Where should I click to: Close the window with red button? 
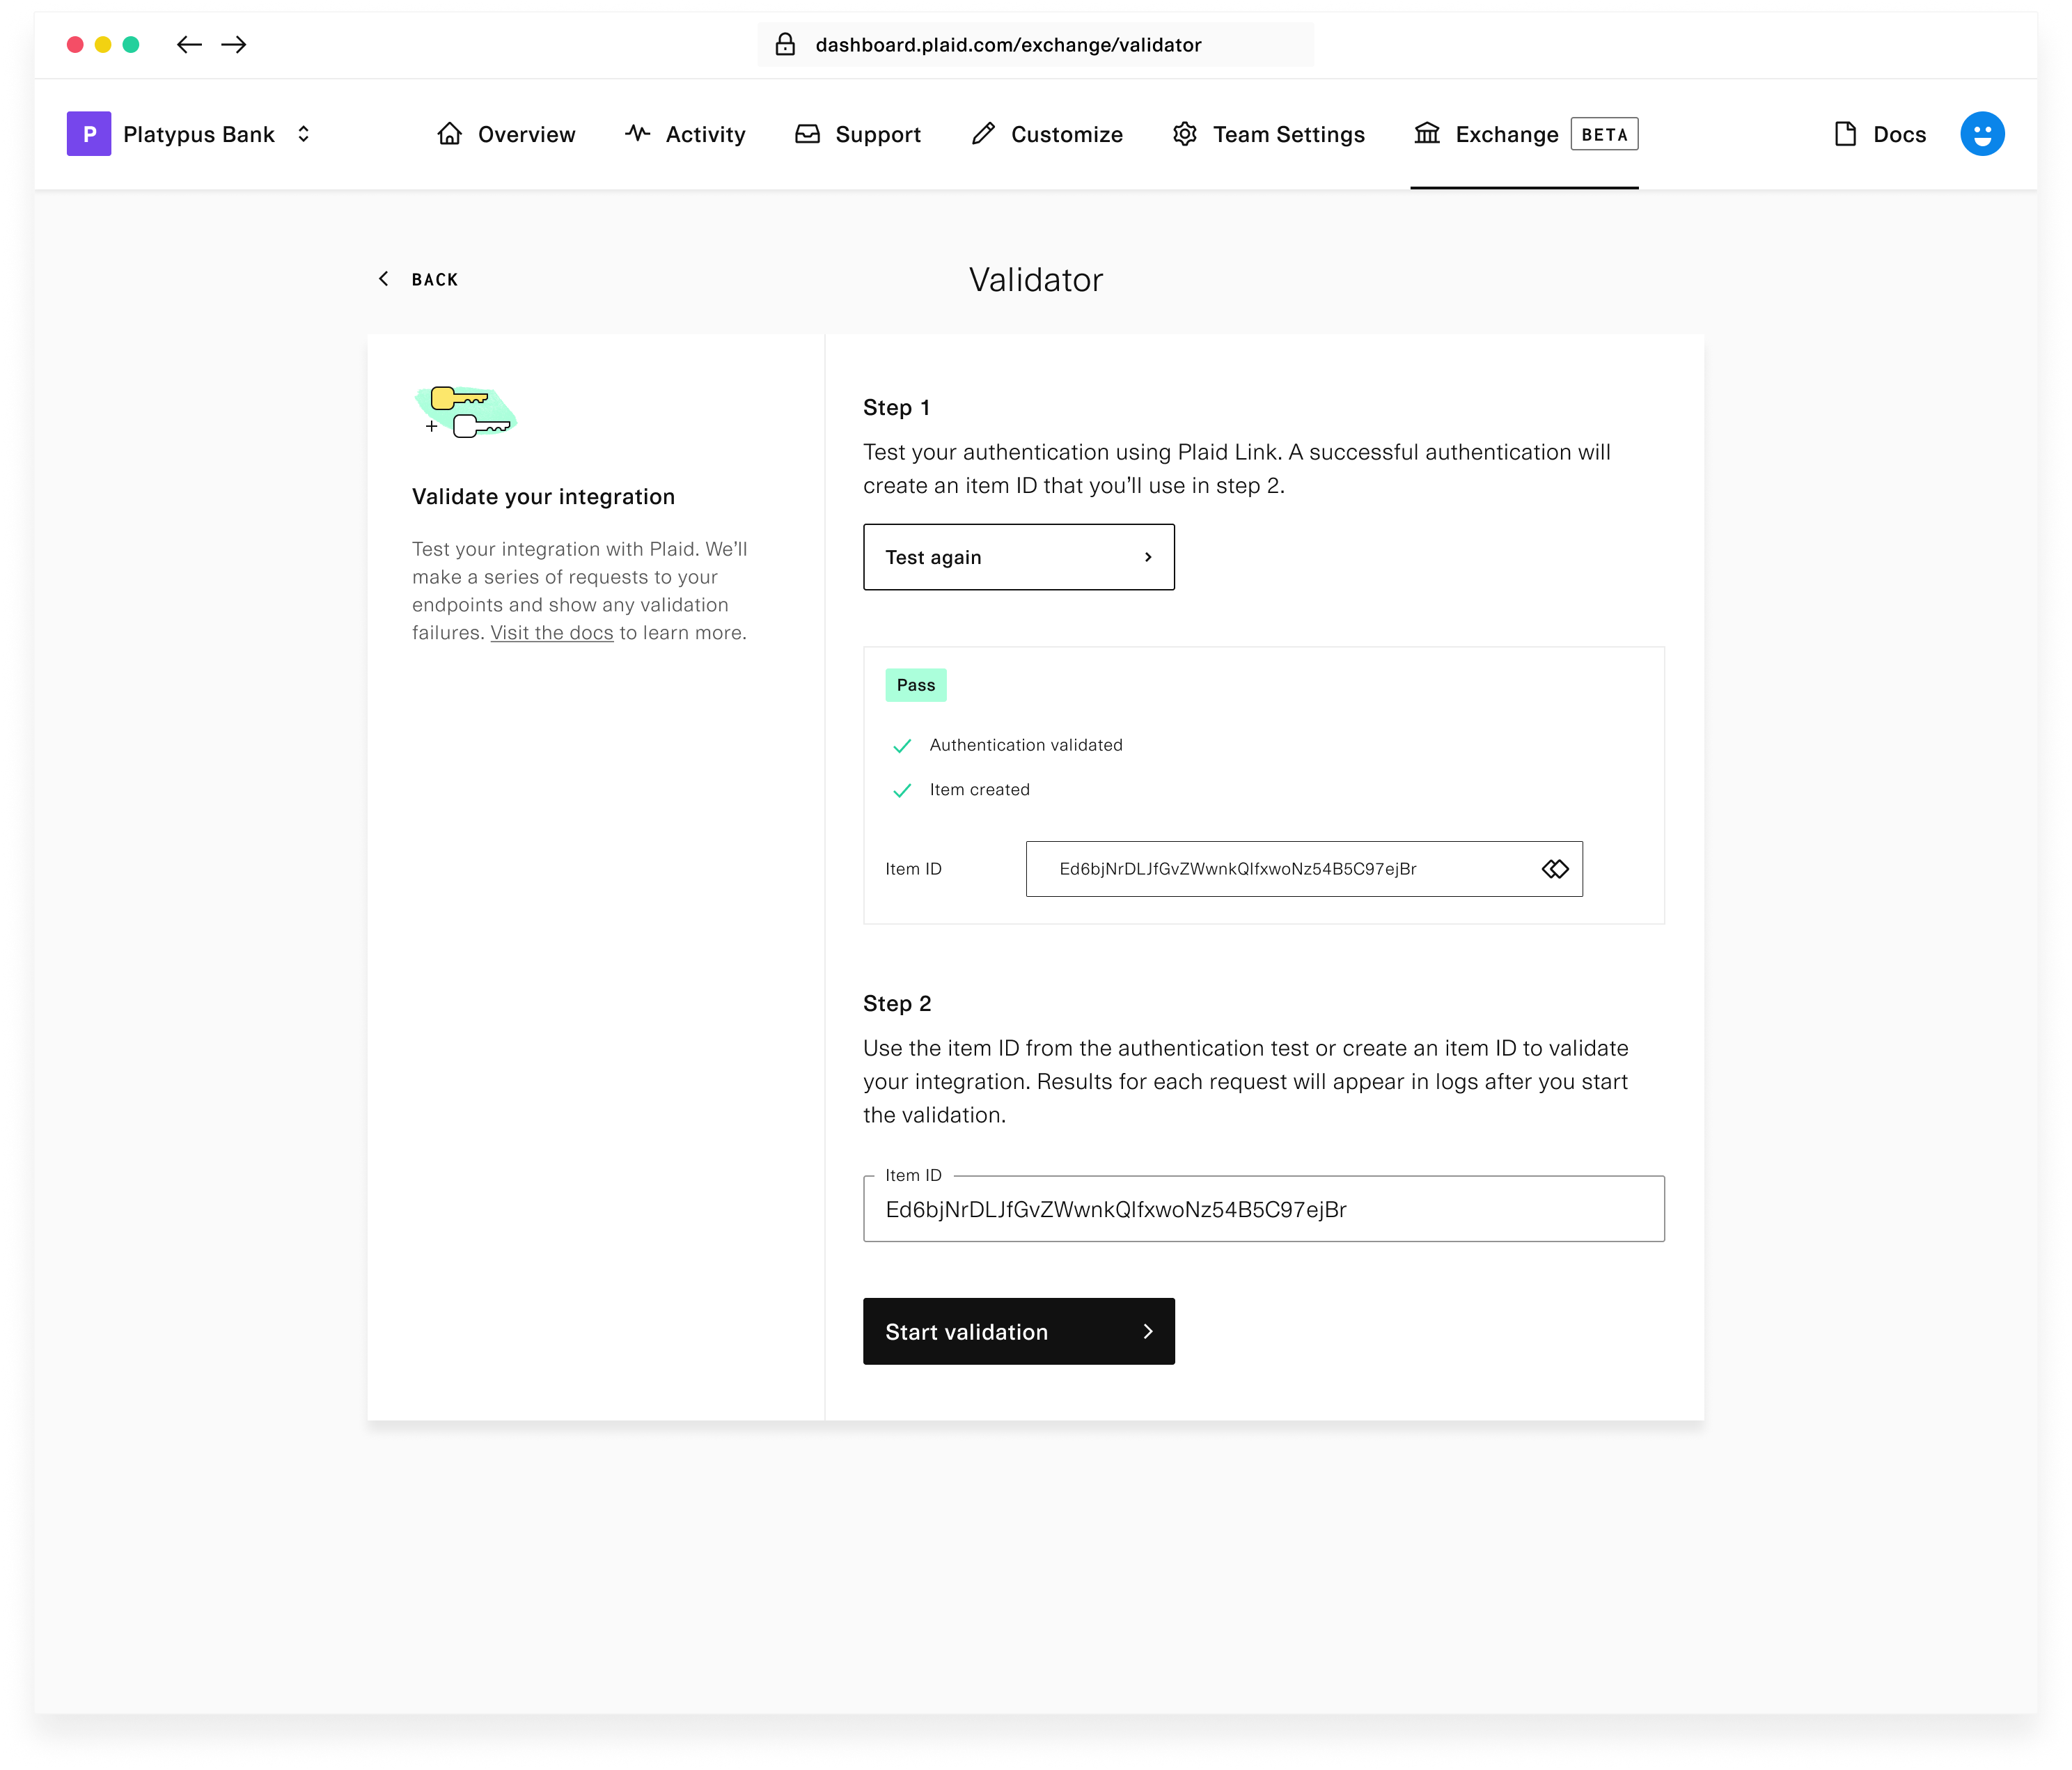tap(75, 44)
